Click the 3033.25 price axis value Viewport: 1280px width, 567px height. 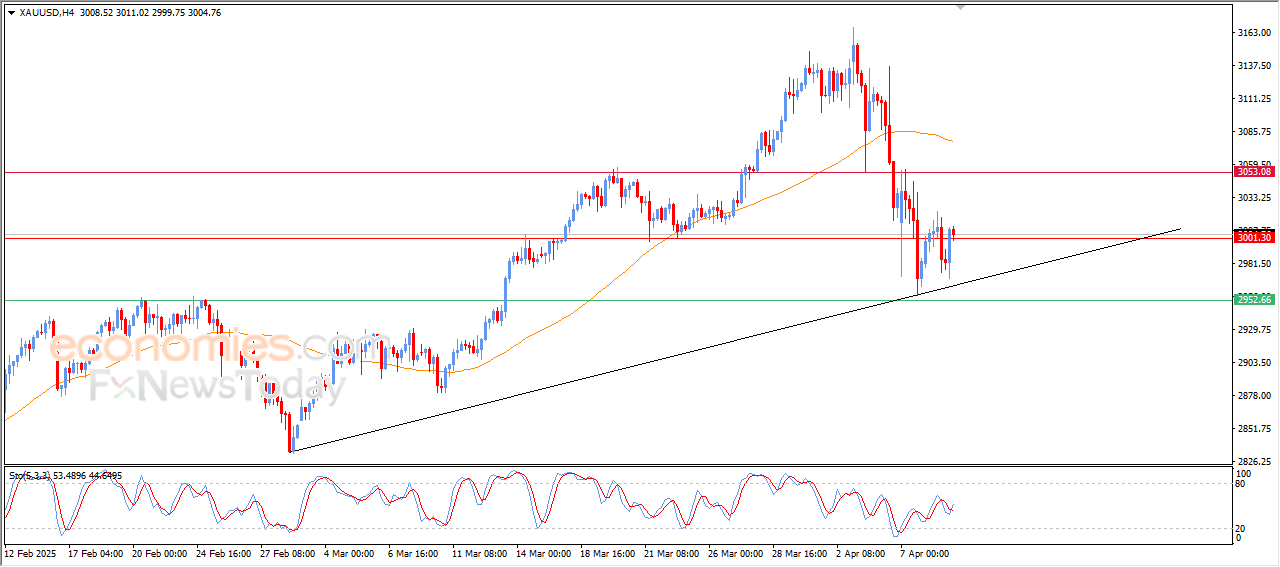[1254, 198]
